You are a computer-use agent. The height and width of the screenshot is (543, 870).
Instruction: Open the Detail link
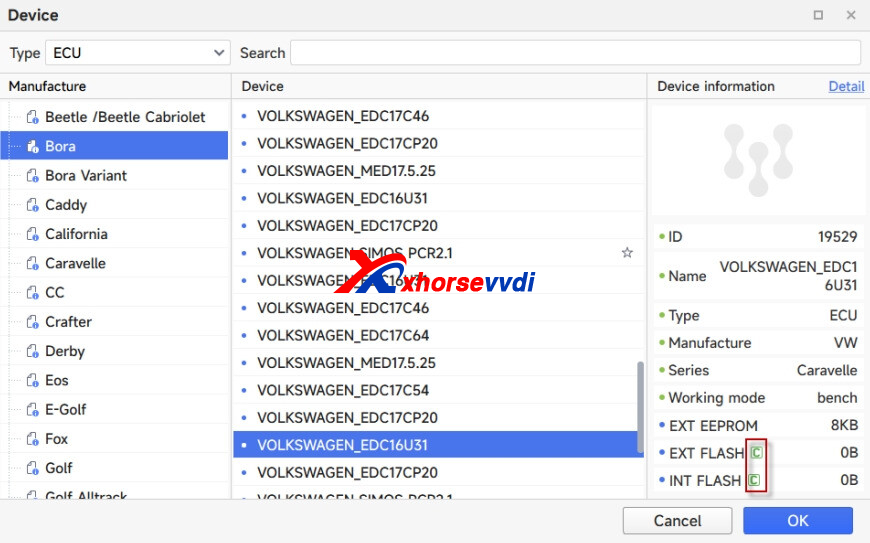(846, 87)
